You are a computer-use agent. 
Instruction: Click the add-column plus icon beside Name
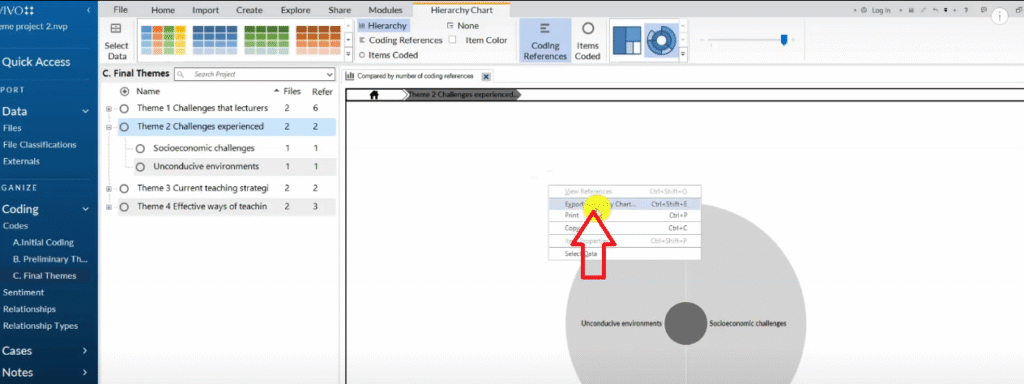click(125, 91)
